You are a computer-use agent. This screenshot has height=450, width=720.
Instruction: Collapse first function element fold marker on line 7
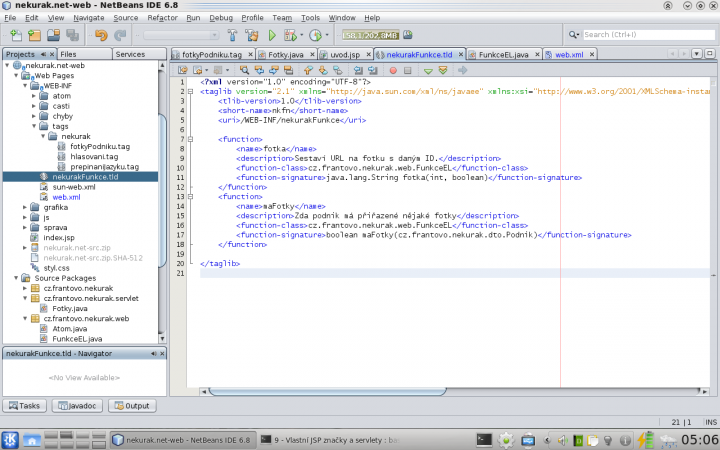coord(191,139)
